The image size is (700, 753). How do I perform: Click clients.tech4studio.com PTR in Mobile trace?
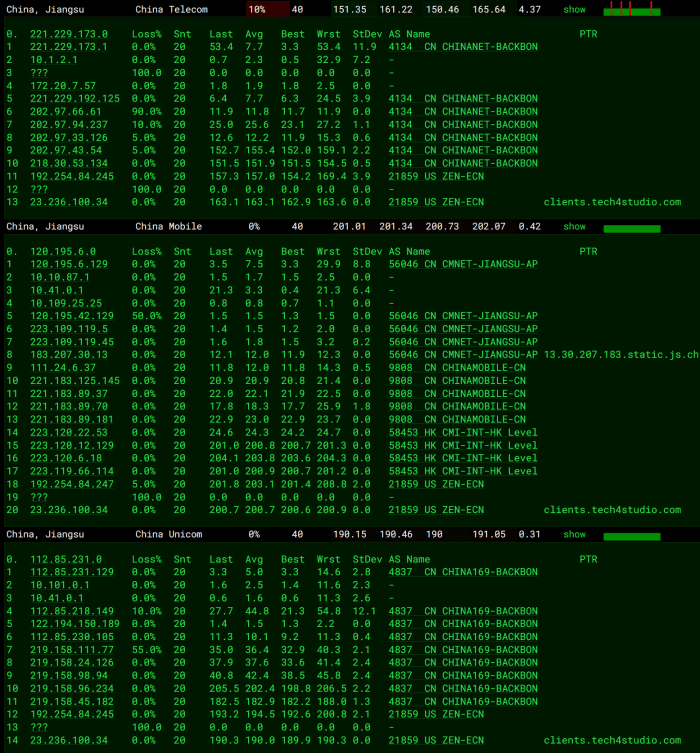pos(612,510)
